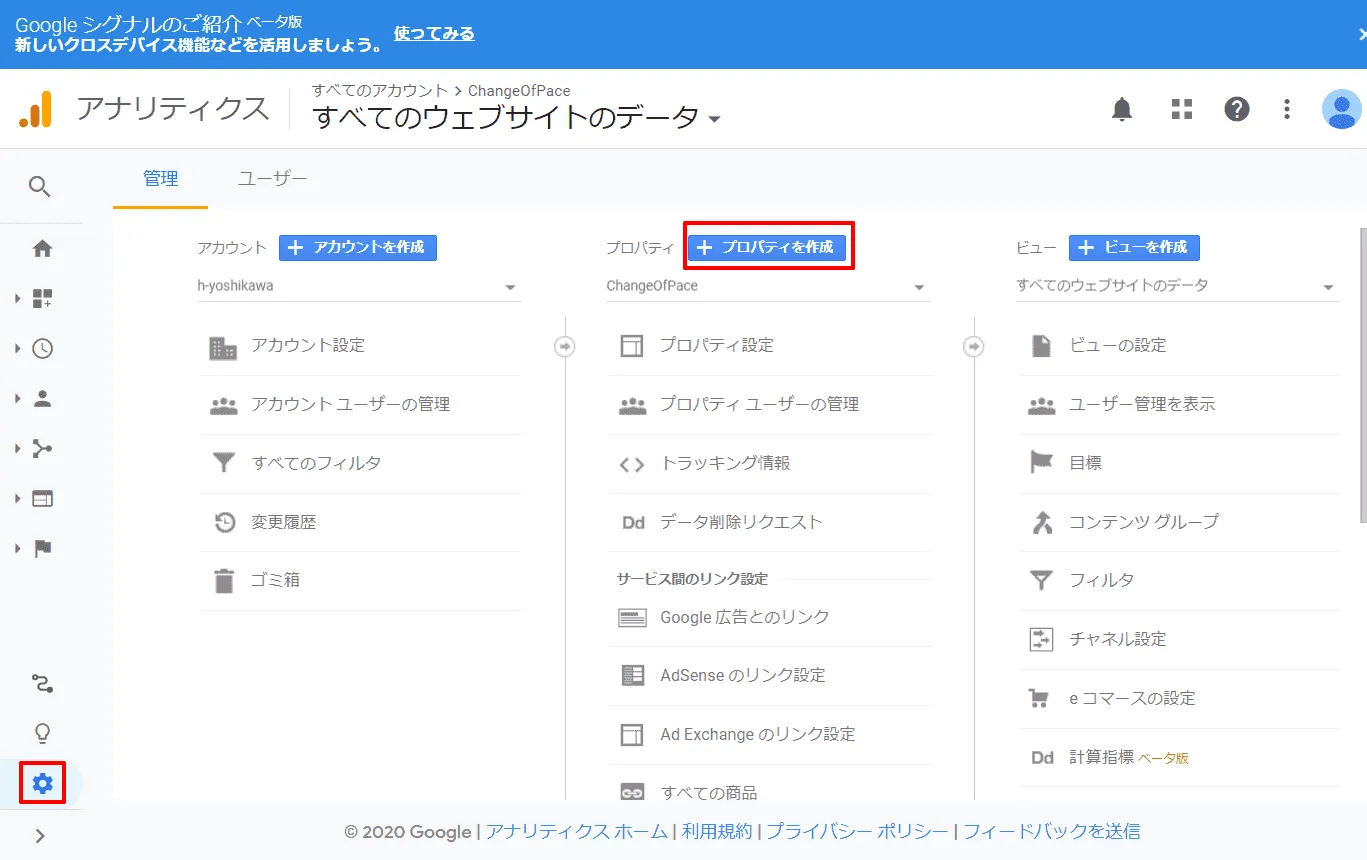Open the three-dot overflow menu icon
The image size is (1367, 860).
coord(1286,110)
